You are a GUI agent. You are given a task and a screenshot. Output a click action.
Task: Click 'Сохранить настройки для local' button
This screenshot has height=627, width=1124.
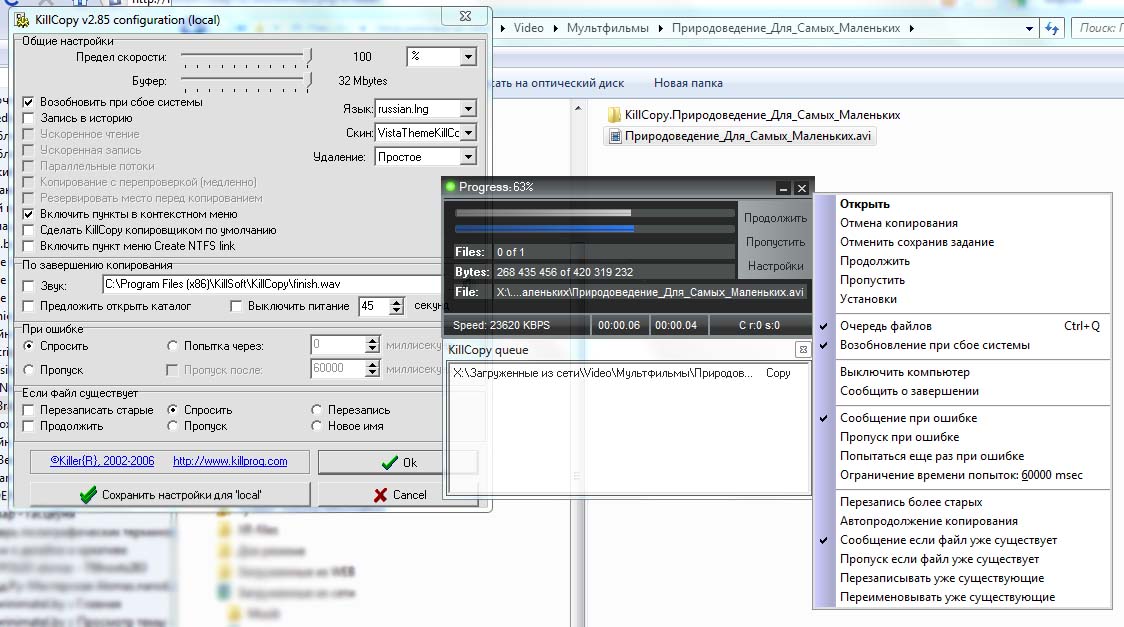click(x=170, y=494)
